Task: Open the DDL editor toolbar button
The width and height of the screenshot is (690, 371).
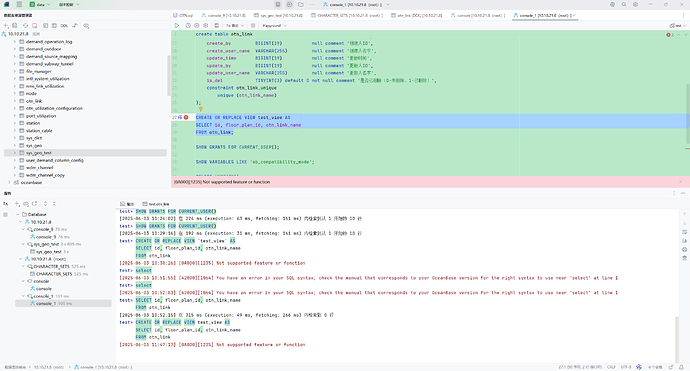Action: coord(64,26)
